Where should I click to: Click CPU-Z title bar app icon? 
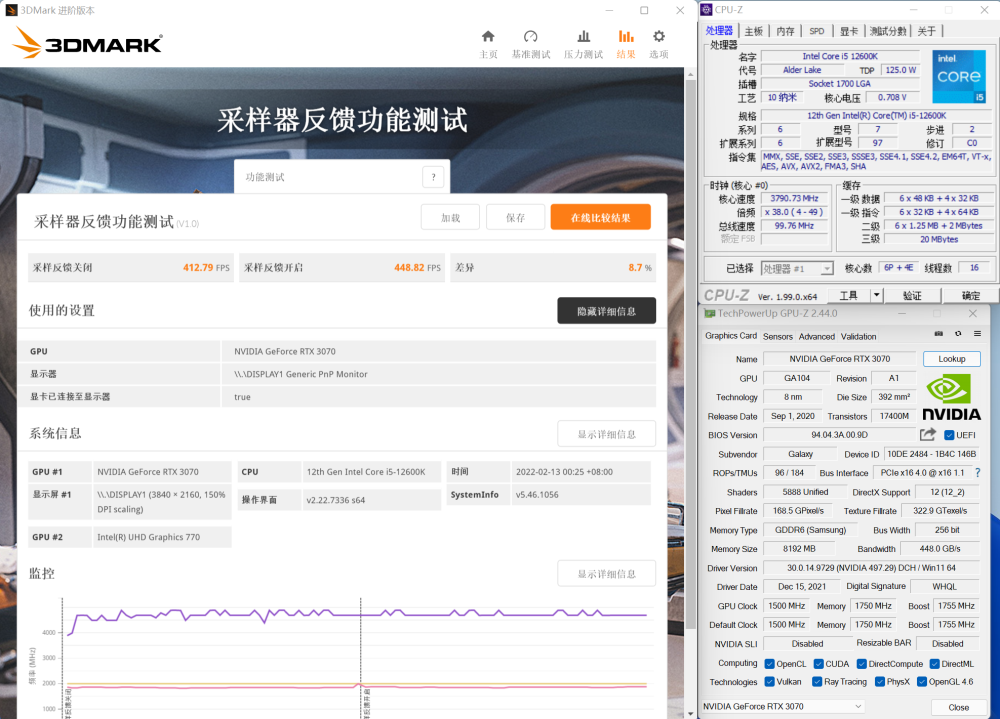coord(706,10)
